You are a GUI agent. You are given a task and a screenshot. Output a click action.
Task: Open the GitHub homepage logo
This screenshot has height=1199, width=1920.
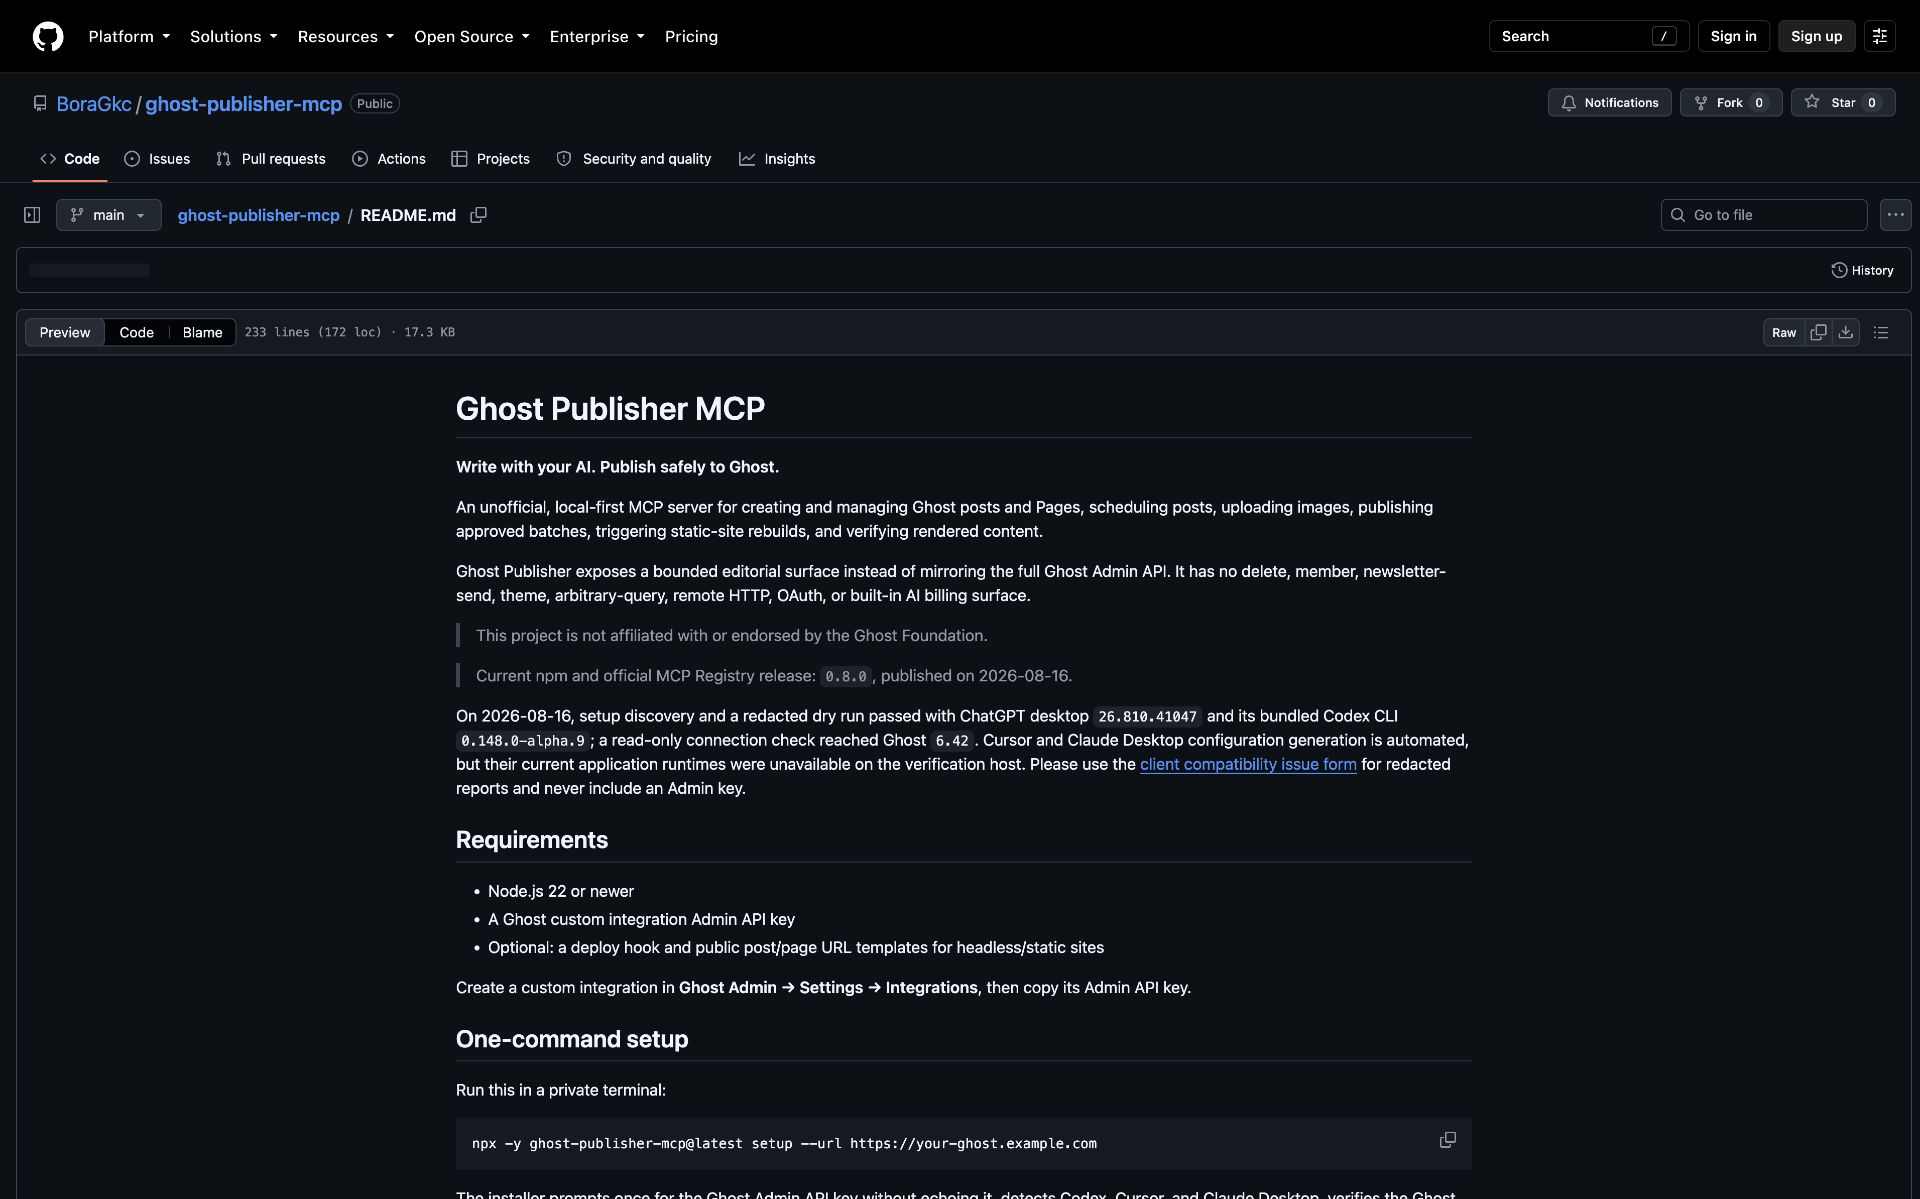pos(48,36)
